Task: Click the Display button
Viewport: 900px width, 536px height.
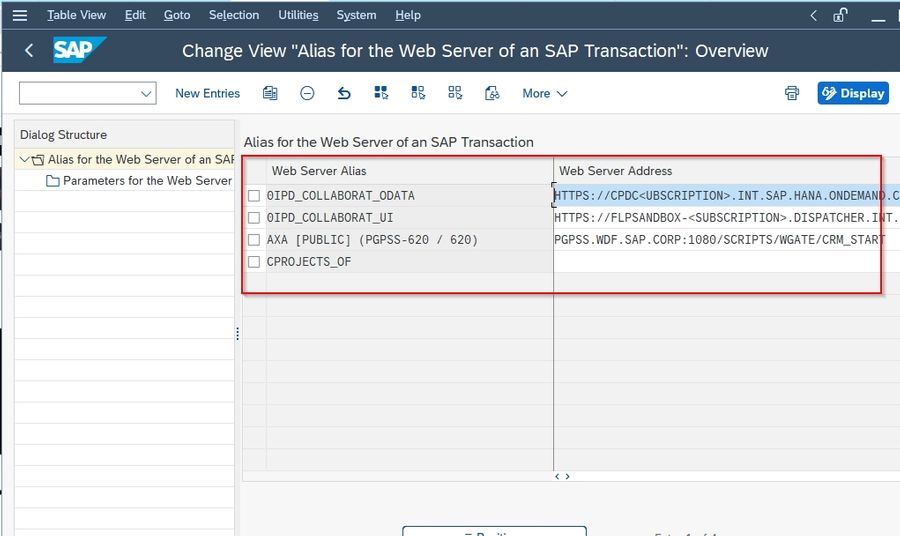Action: pos(853,93)
